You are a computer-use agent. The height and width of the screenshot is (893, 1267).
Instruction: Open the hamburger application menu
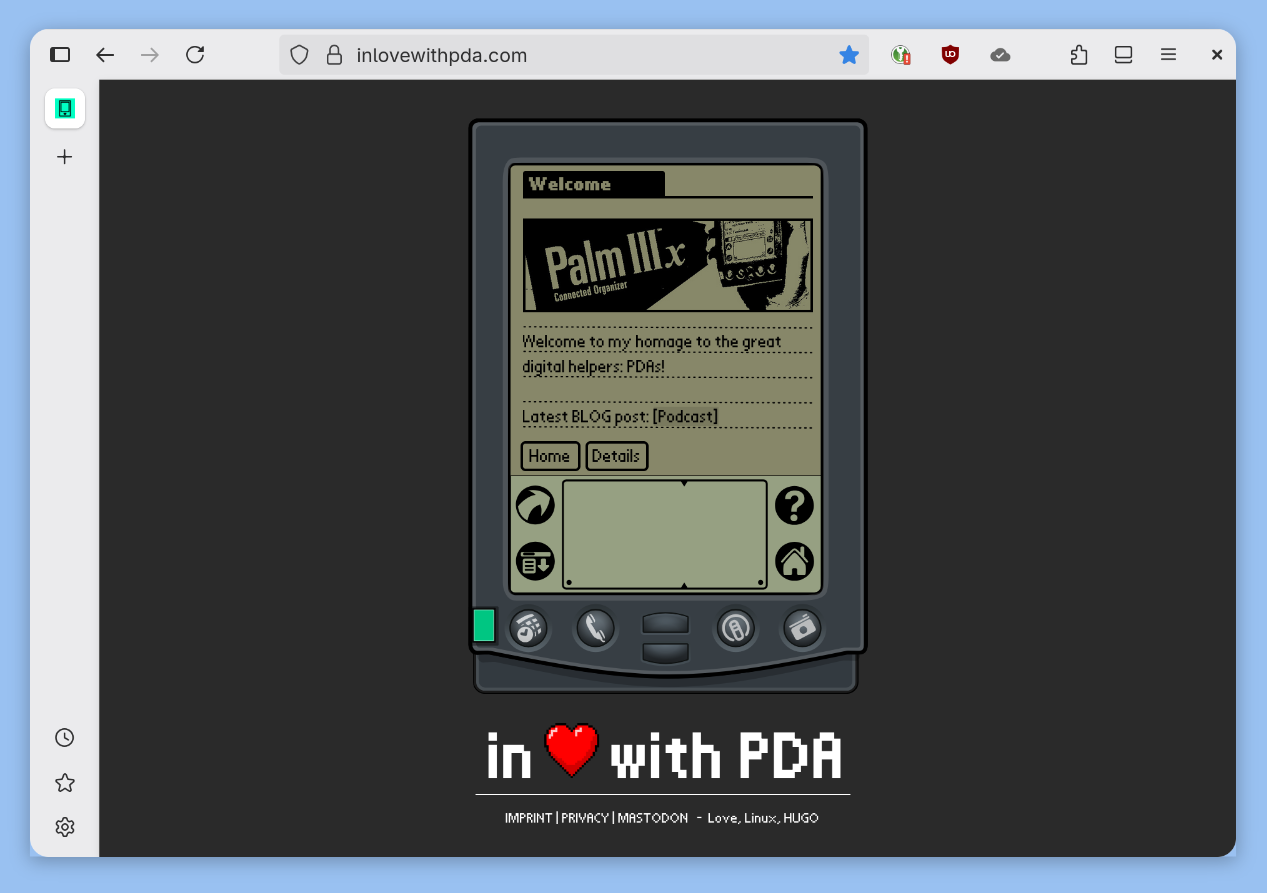[x=1168, y=55]
